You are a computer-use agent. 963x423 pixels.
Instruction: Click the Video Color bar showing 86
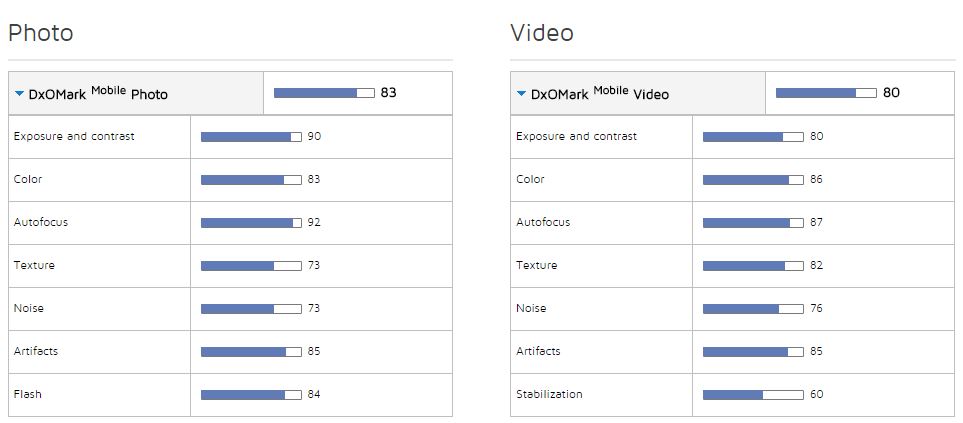click(753, 180)
